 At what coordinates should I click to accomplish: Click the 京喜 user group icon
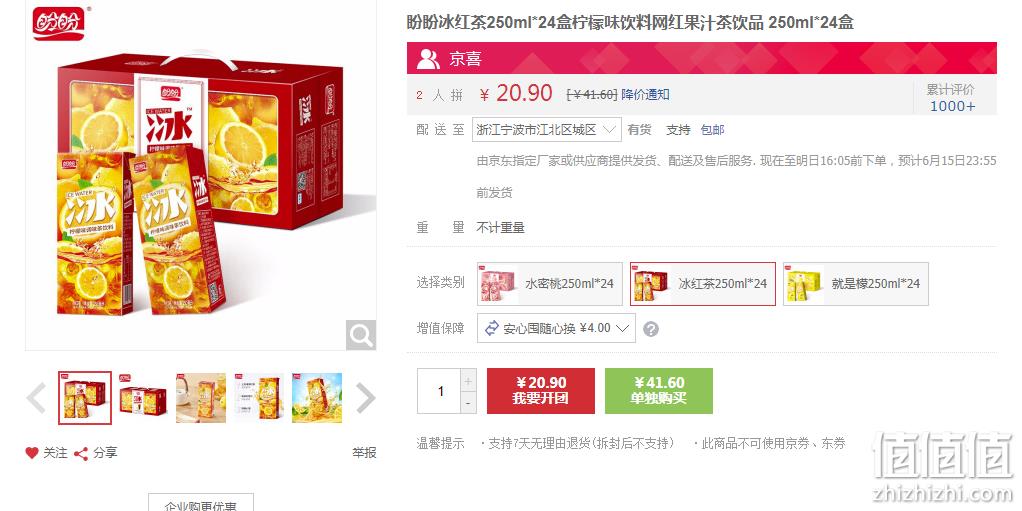[x=428, y=59]
